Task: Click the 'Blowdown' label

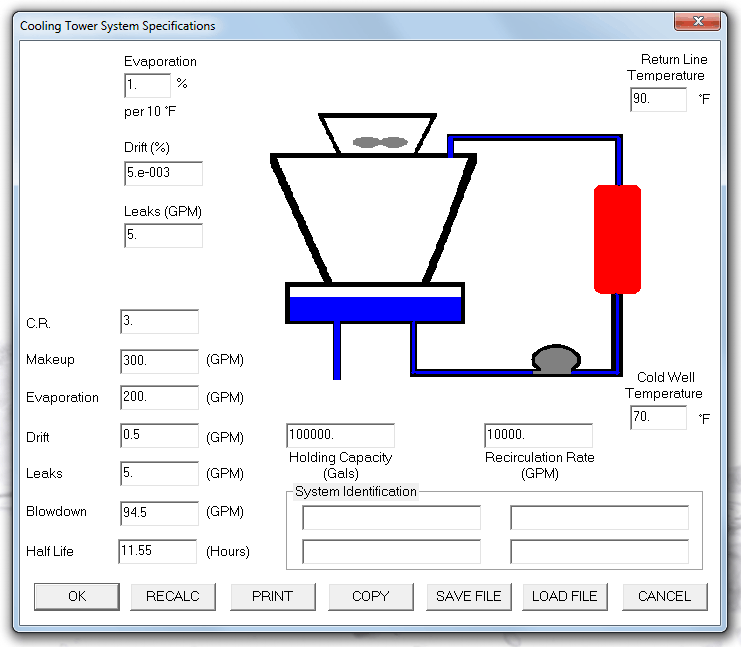Action: point(56,512)
